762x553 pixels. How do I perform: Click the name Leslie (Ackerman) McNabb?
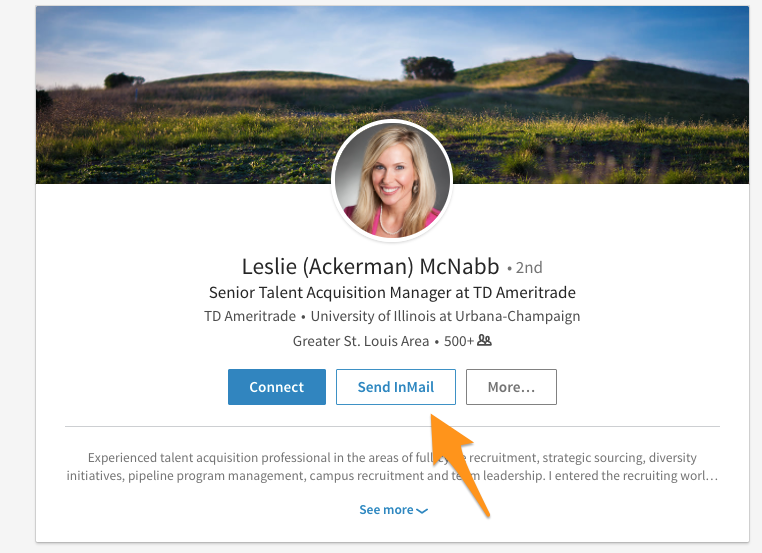pos(370,266)
